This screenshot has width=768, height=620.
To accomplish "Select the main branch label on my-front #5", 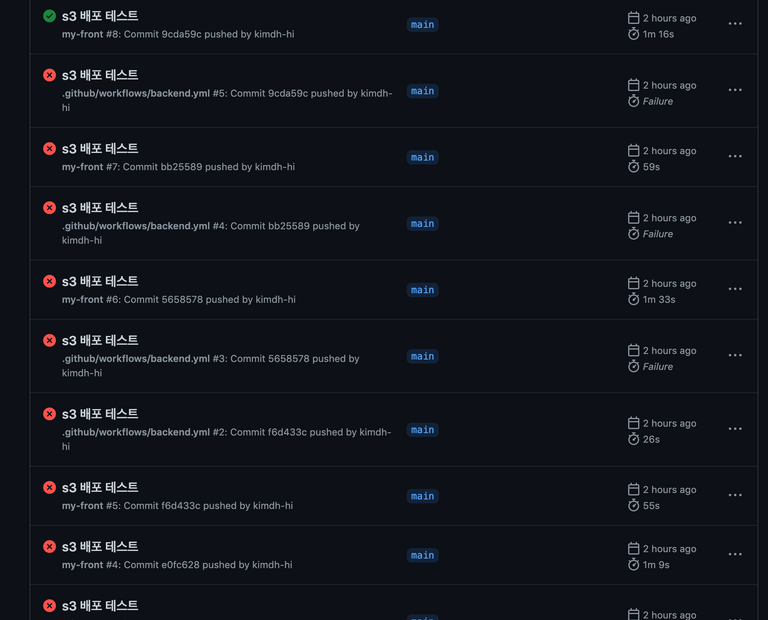I will click(x=422, y=497).
